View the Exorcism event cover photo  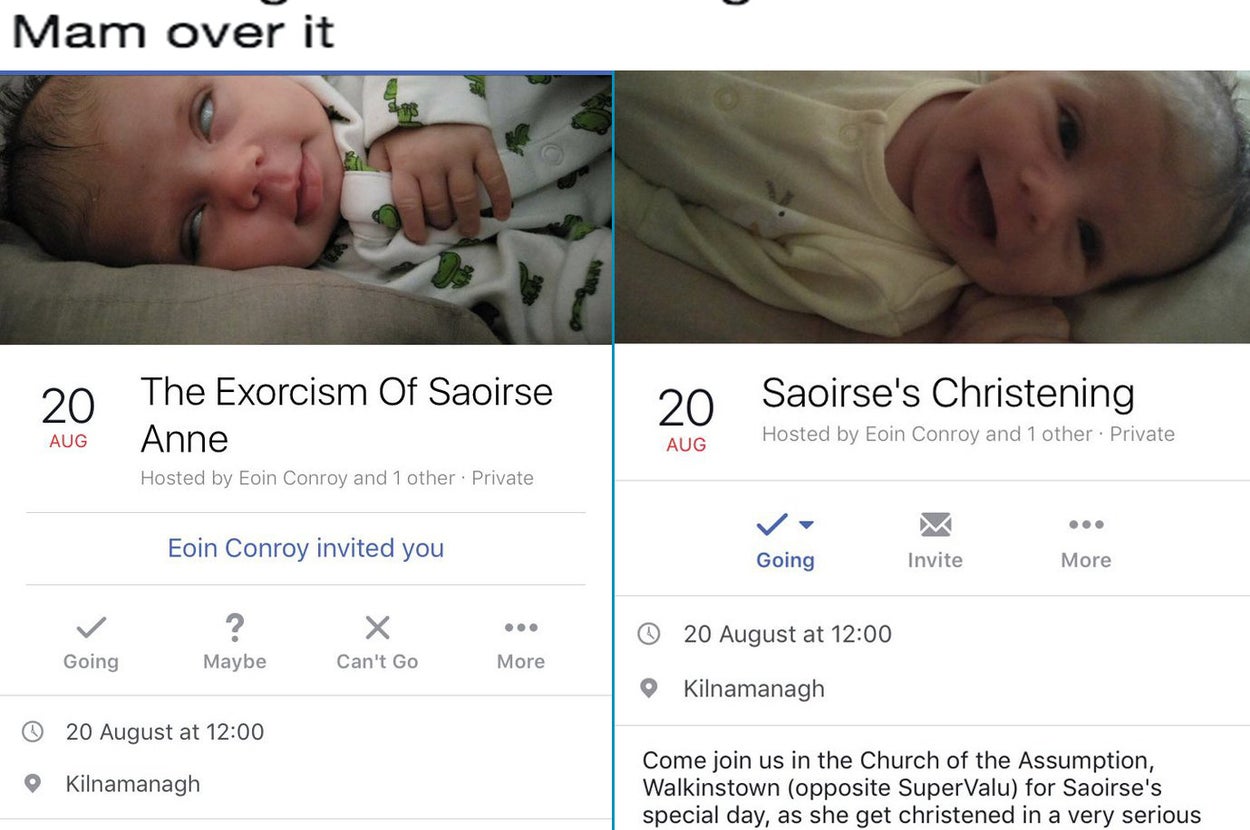click(x=305, y=208)
